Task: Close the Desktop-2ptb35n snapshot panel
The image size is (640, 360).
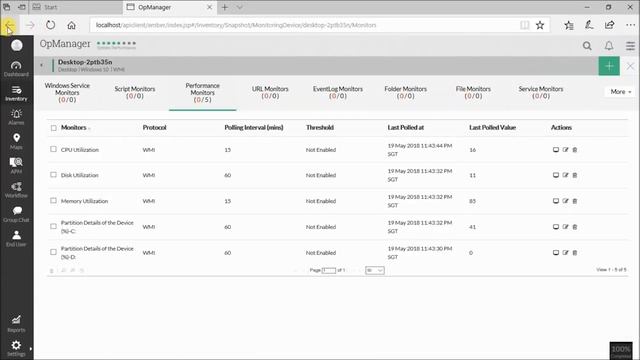Action: 630,66
